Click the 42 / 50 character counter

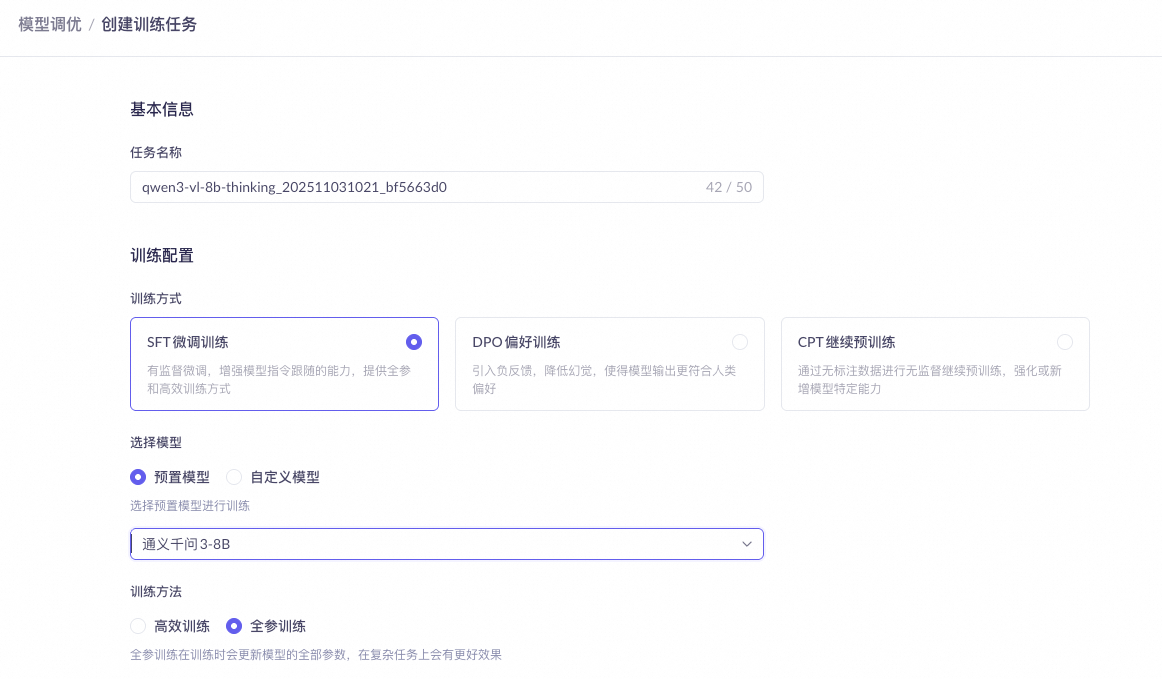tap(728, 187)
